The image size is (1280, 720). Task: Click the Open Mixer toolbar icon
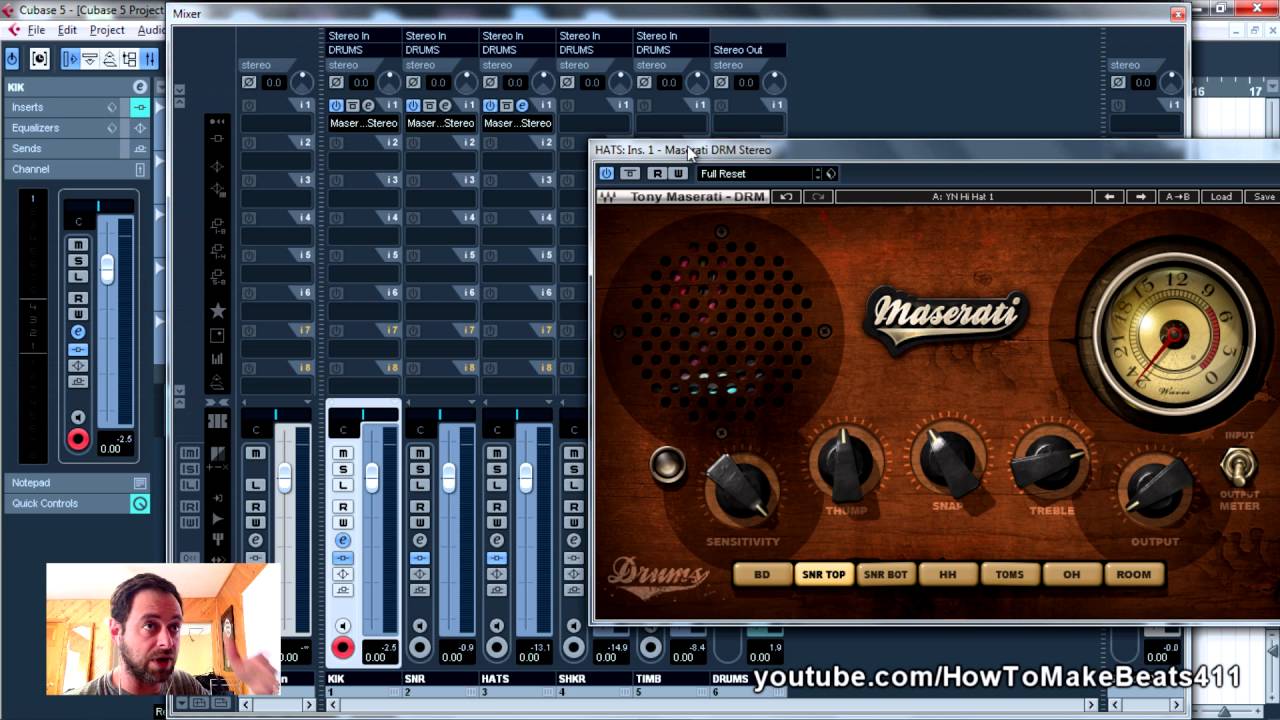[149, 59]
